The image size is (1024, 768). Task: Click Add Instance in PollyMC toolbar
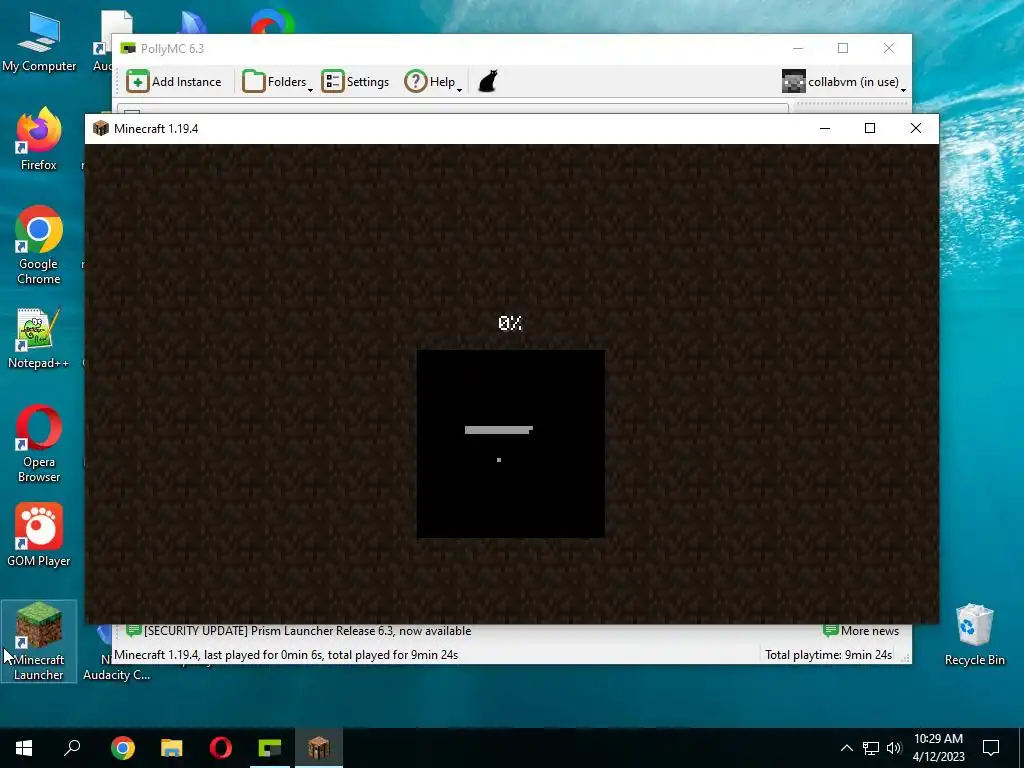click(x=174, y=82)
